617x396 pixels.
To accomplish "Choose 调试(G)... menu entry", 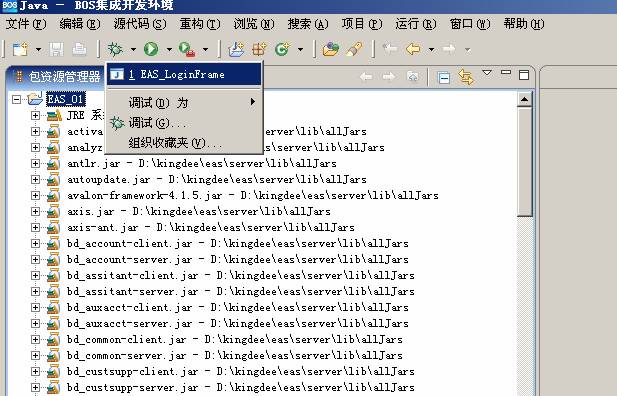I will coord(184,123).
